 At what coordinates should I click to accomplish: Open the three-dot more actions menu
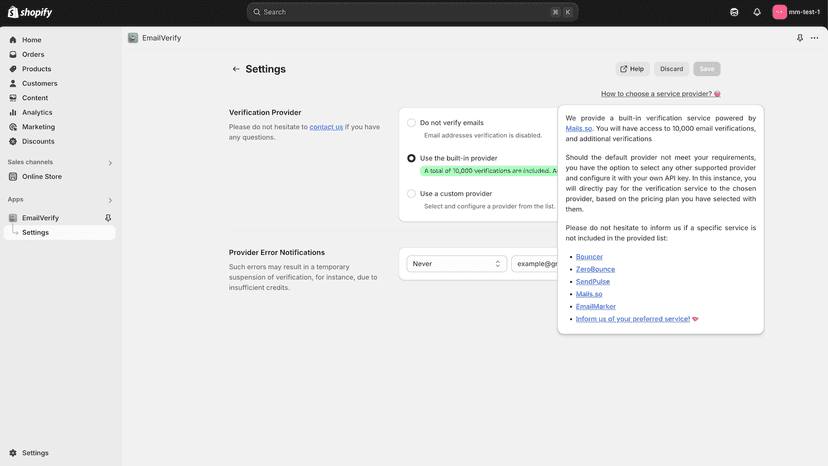[815, 38]
